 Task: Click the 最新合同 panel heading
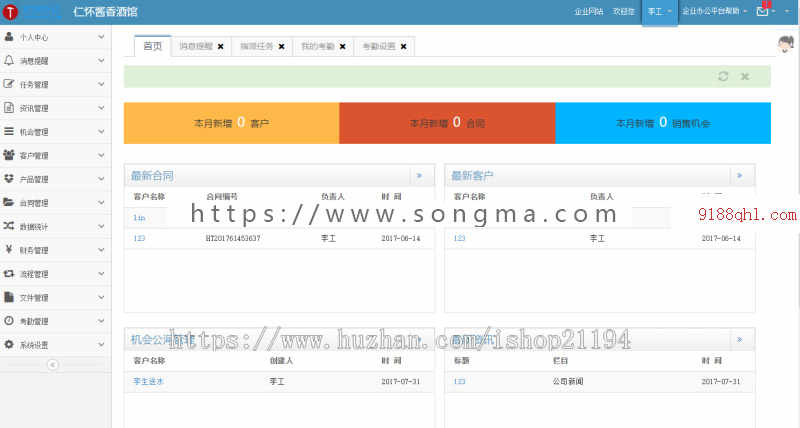point(152,176)
